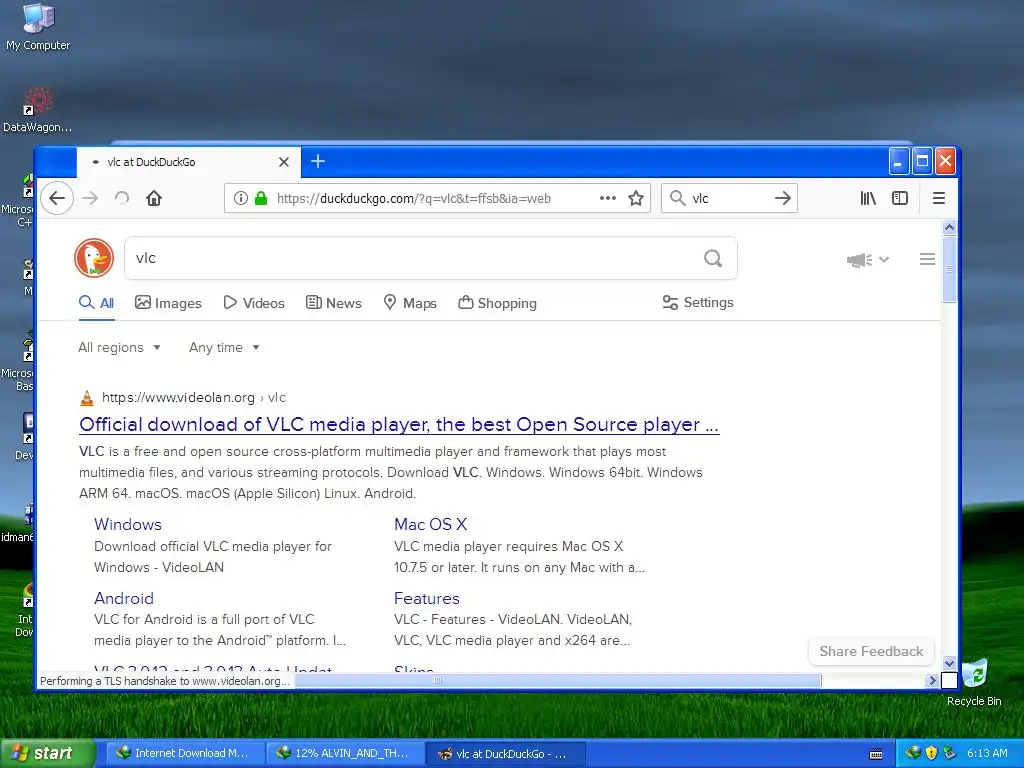This screenshot has height=768, width=1024.
Task: Click the green padlock security icon
Action: click(x=261, y=198)
